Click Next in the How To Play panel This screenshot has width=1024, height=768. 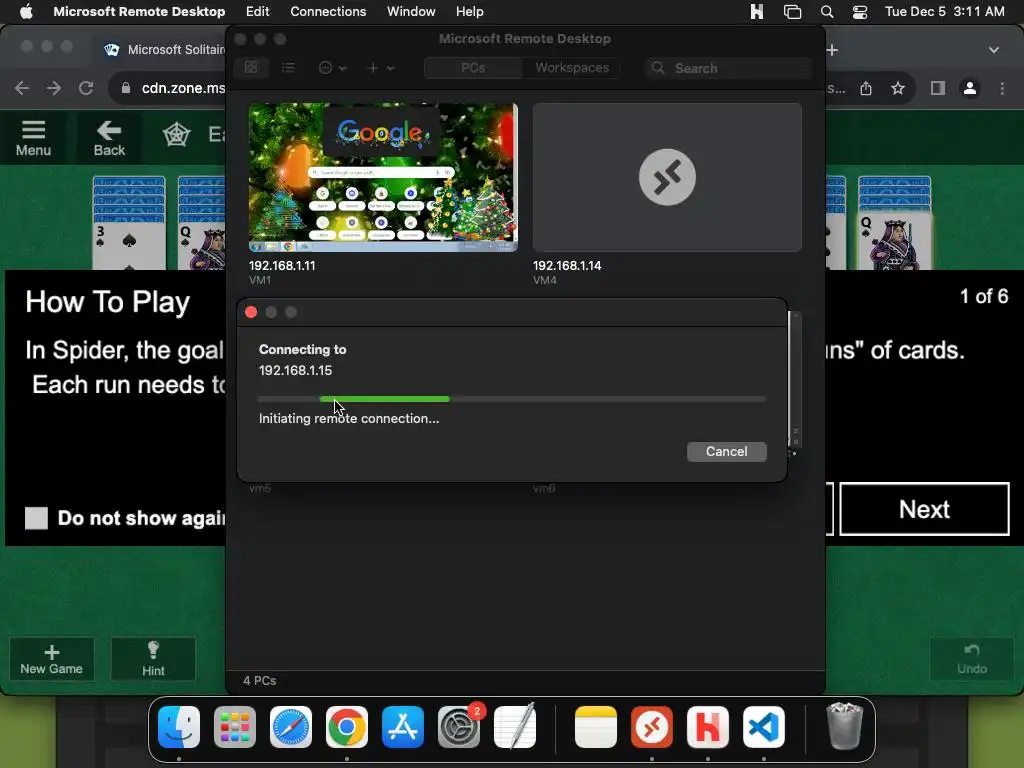(x=924, y=509)
